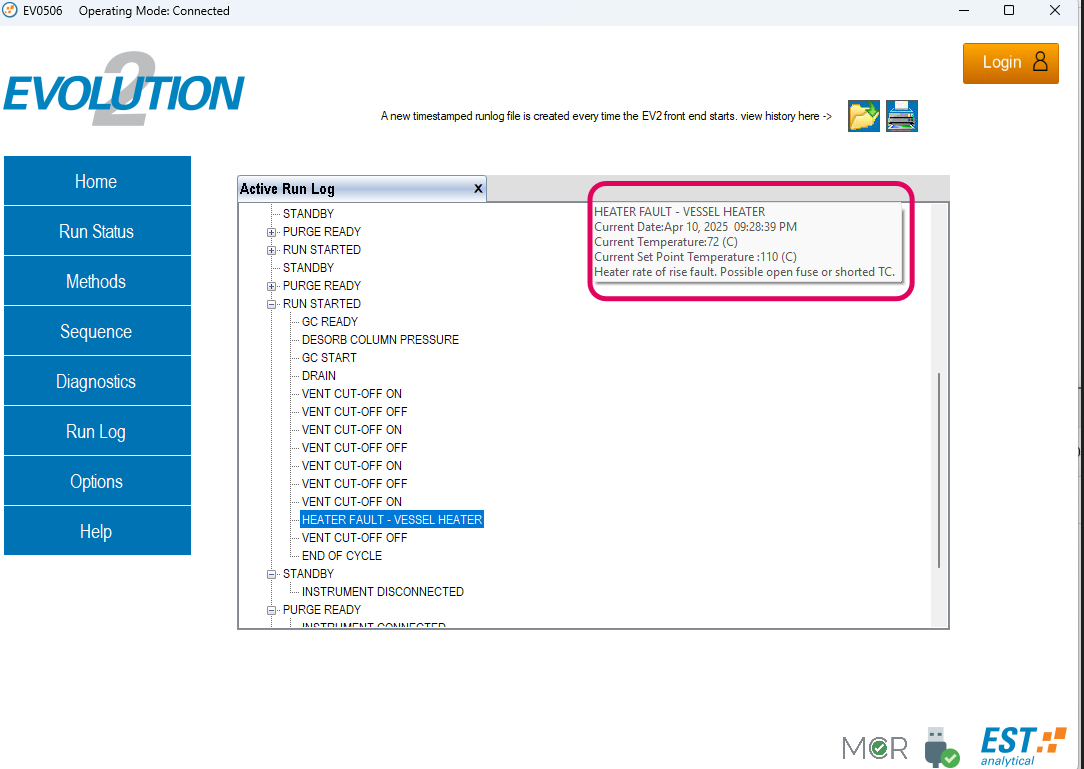Viewport: 1084px width, 769px height.
Task: Go to the Home page
Action: click(97, 180)
